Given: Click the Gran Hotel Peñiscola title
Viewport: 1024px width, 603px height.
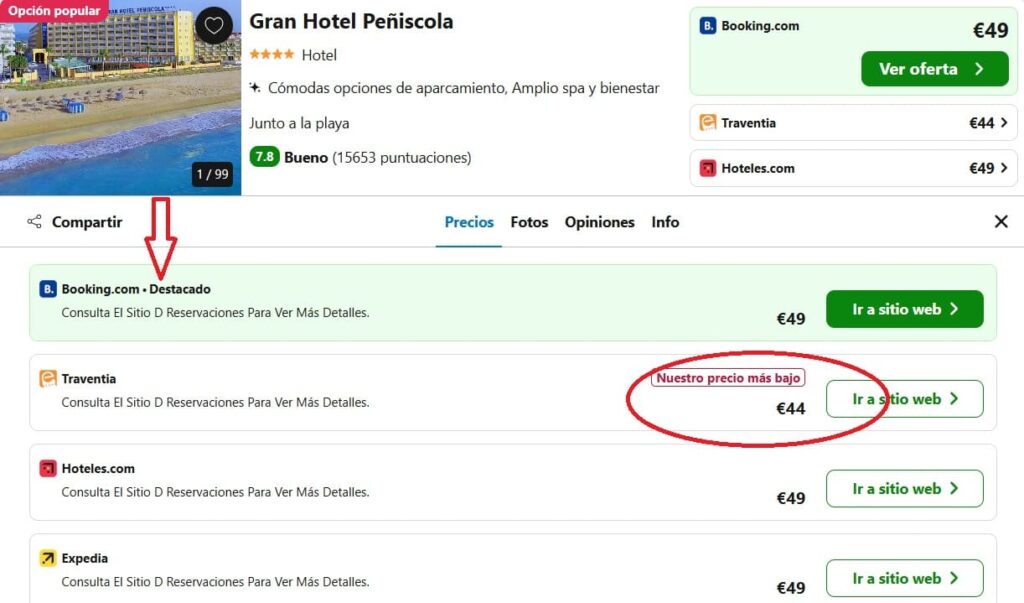Looking at the screenshot, I should pyautogui.click(x=351, y=22).
